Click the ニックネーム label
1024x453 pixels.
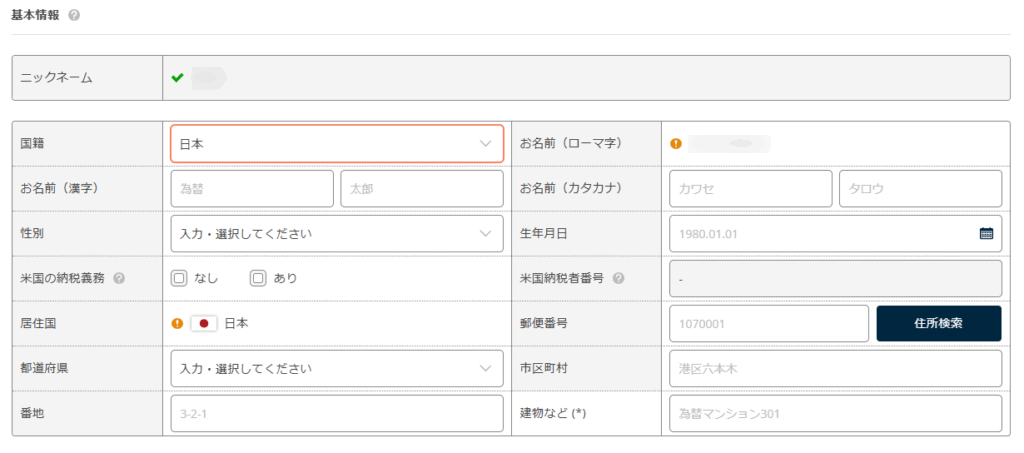point(56,78)
